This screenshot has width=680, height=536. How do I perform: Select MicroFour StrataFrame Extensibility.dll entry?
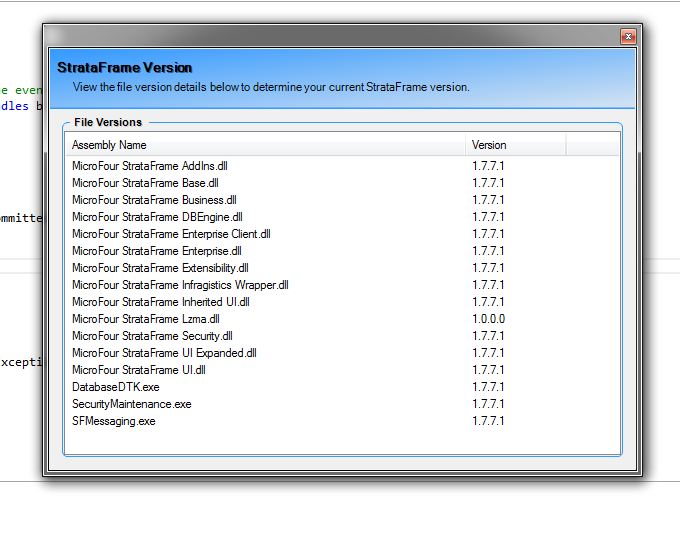[160, 268]
